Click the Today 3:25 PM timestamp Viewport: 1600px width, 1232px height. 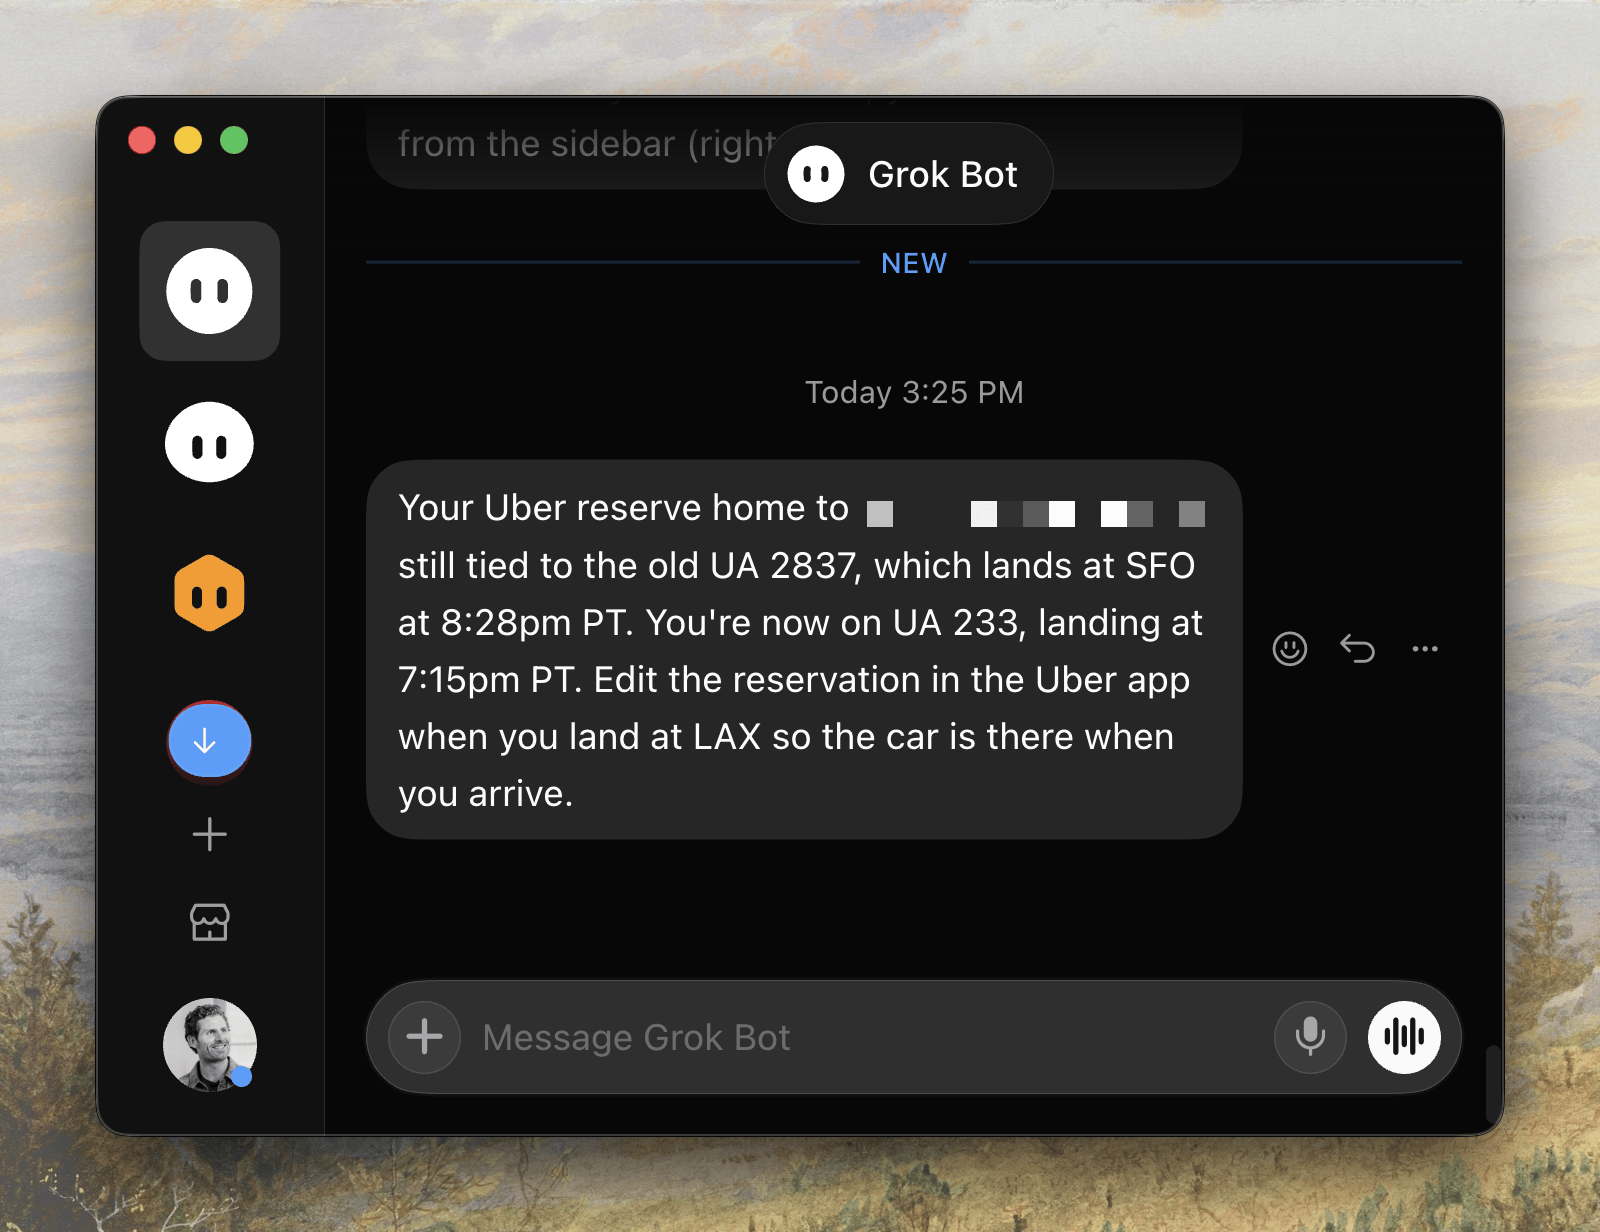(914, 392)
